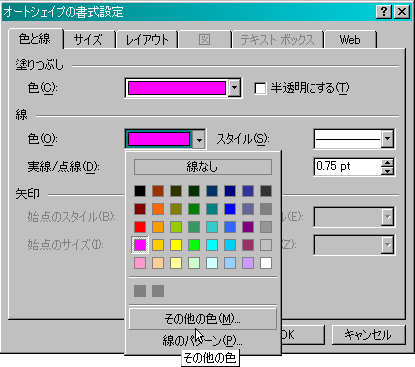Image resolution: width=415 pixels, height=367 pixels.
Task: Select the bright yellow color swatch
Action: pyautogui.click(x=176, y=245)
